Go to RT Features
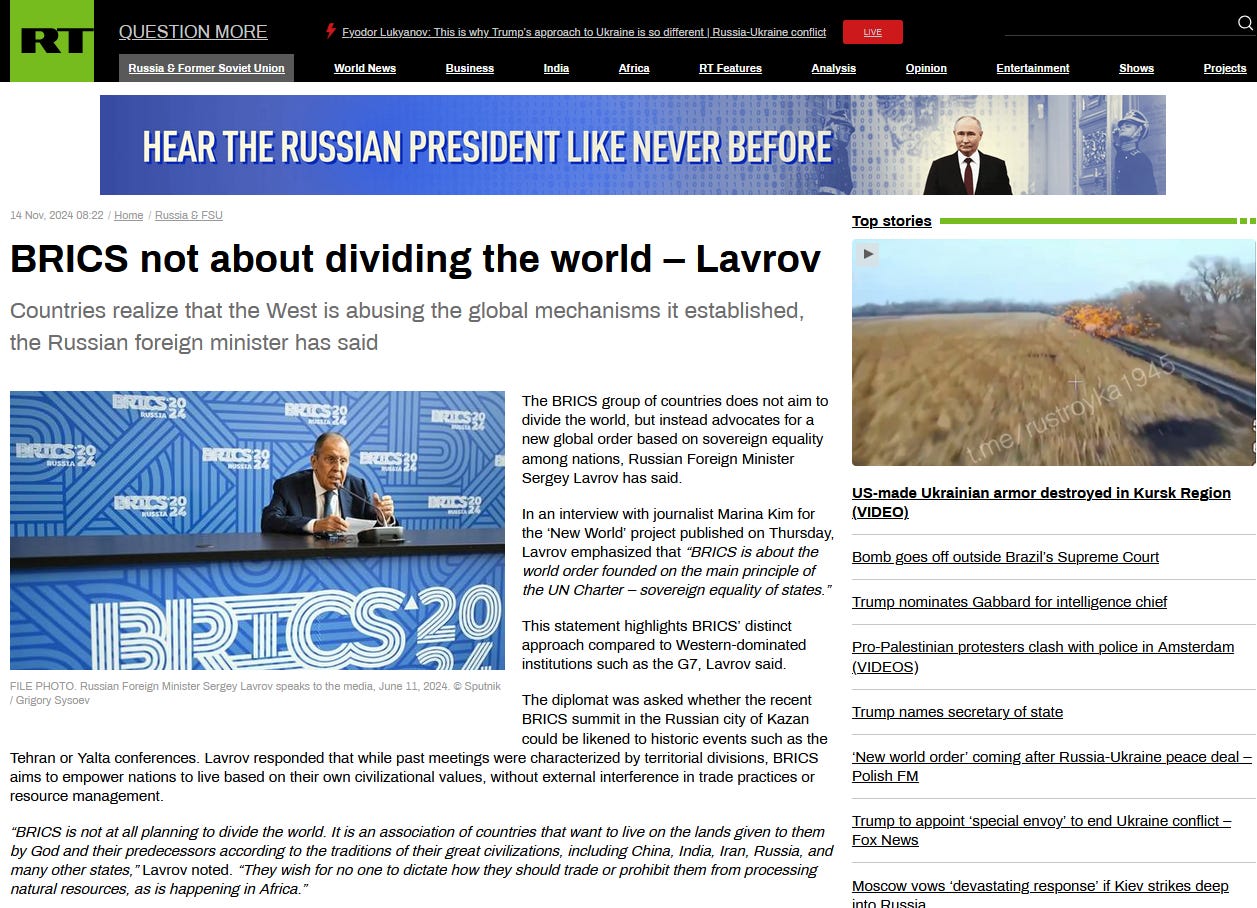The image size is (1257, 908). coord(730,68)
